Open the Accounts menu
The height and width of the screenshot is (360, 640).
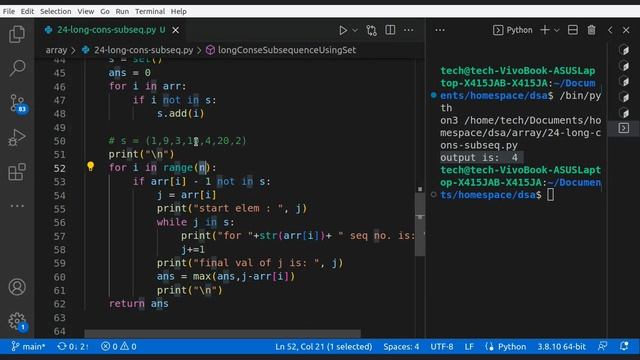[x=17, y=287]
